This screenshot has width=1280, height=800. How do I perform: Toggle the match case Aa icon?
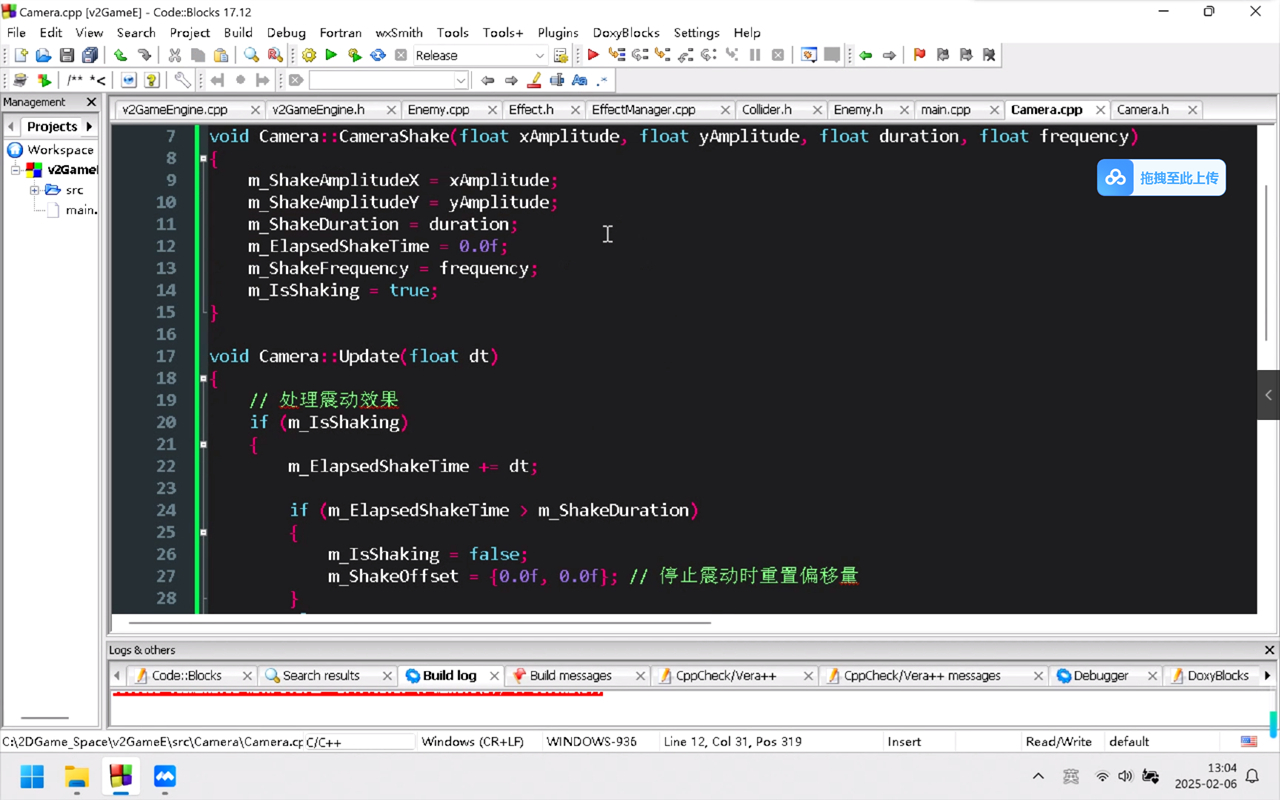[x=579, y=80]
